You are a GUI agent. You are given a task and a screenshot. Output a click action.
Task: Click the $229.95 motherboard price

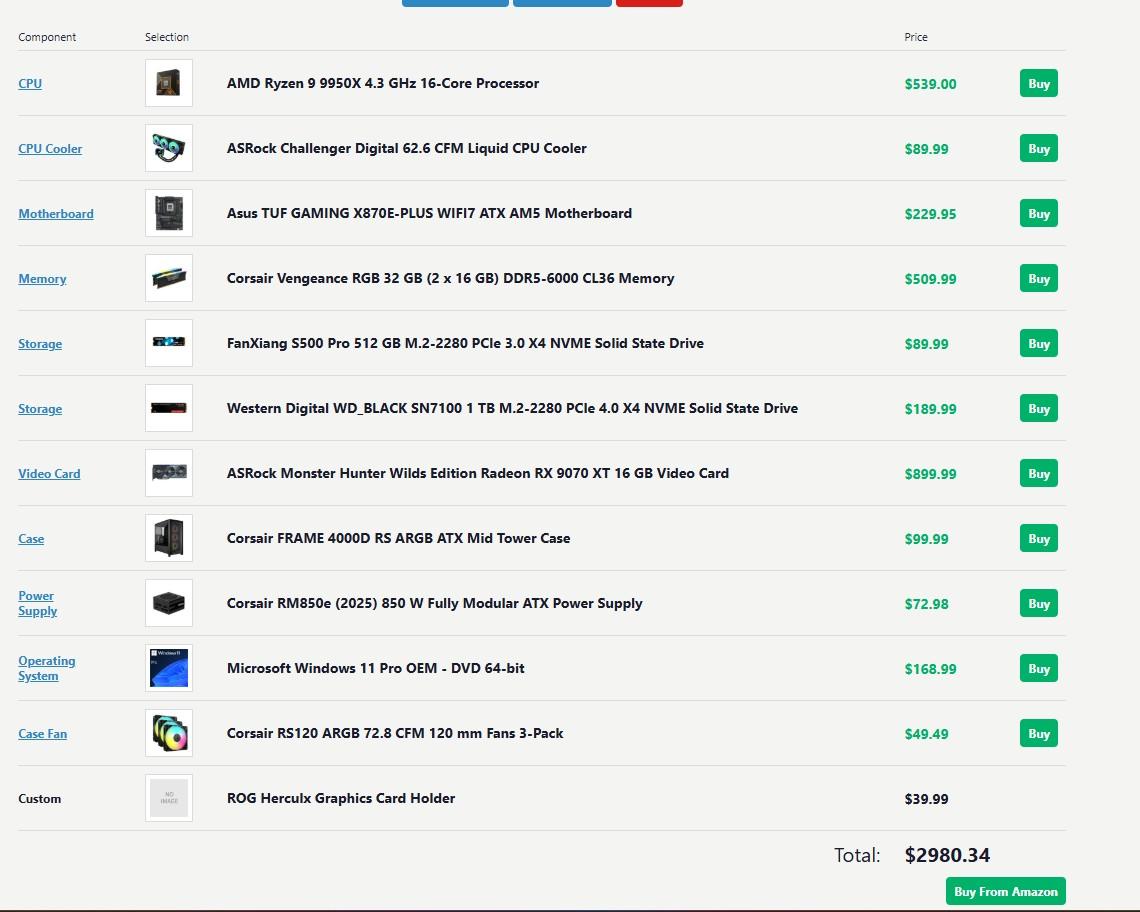pos(930,214)
